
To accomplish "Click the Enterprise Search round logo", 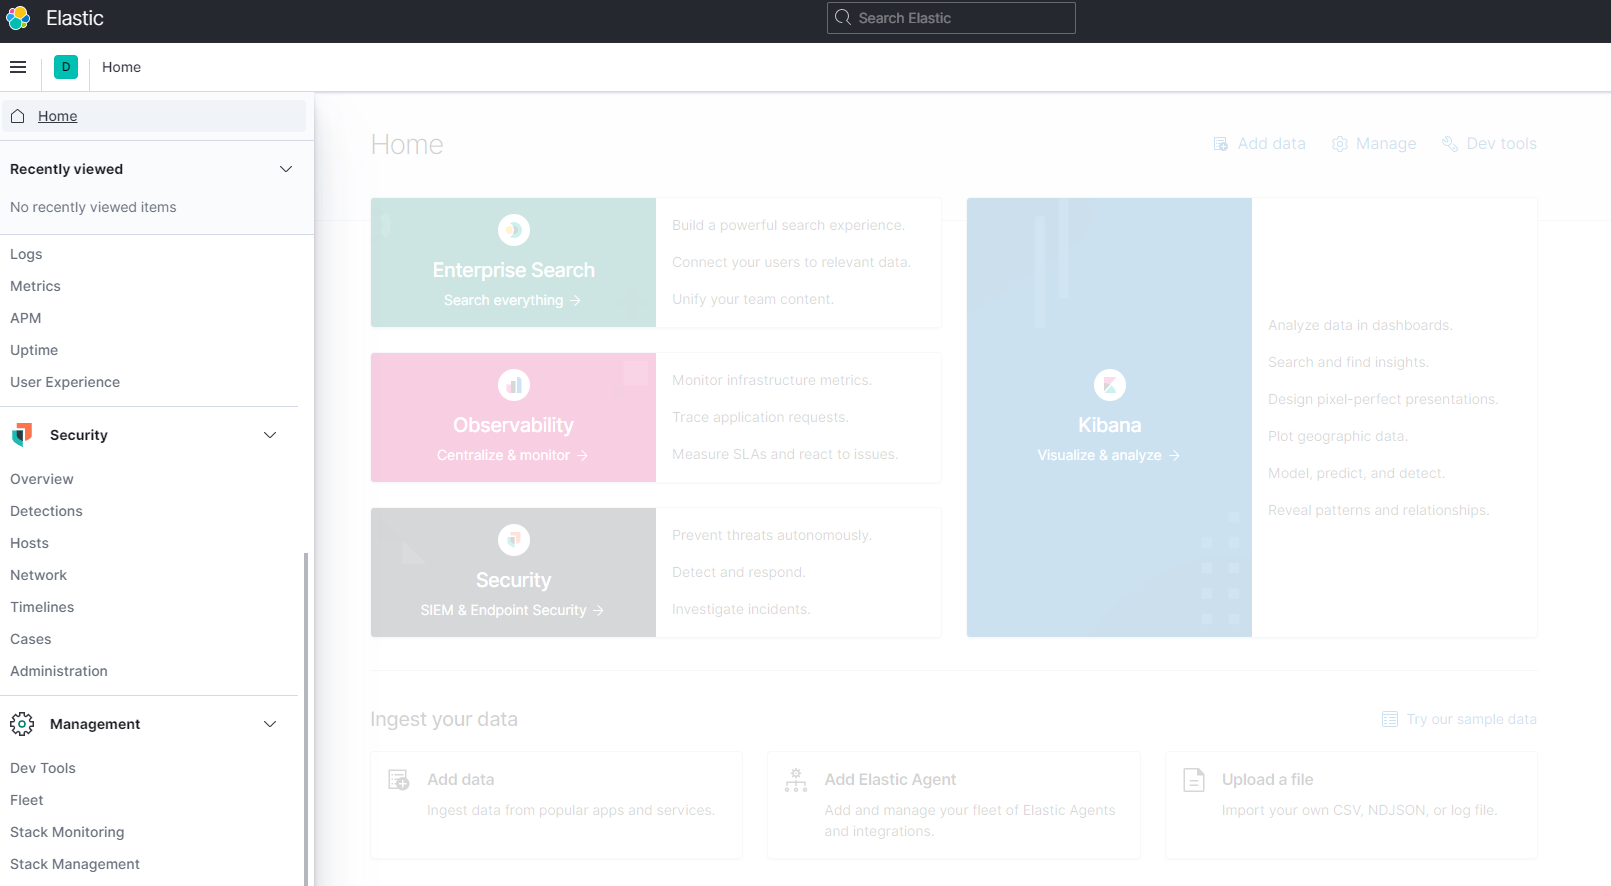I will [x=514, y=230].
